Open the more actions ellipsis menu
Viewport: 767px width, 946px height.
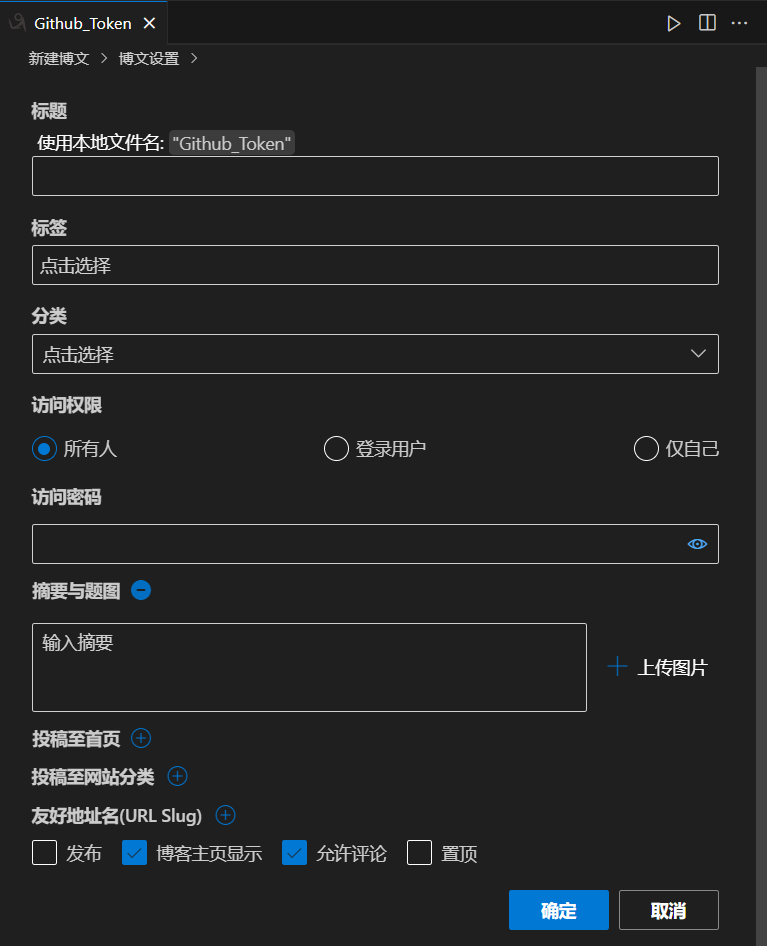740,23
